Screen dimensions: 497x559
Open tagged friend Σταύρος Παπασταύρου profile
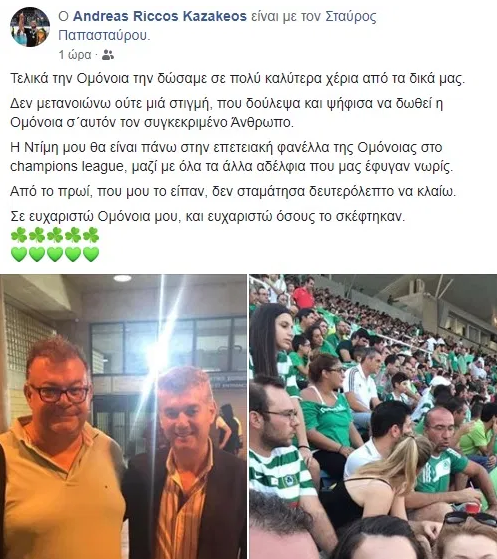pyautogui.click(x=217, y=26)
